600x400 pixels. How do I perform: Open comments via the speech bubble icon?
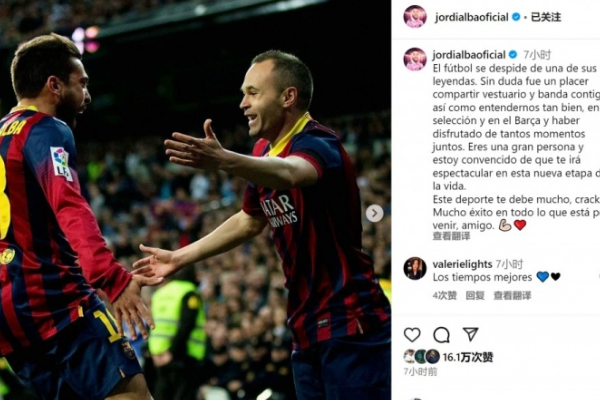(x=441, y=335)
